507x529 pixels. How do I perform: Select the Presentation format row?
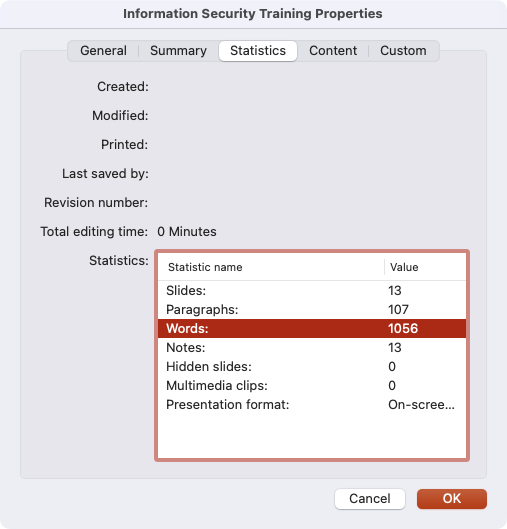pyautogui.click(x=312, y=405)
